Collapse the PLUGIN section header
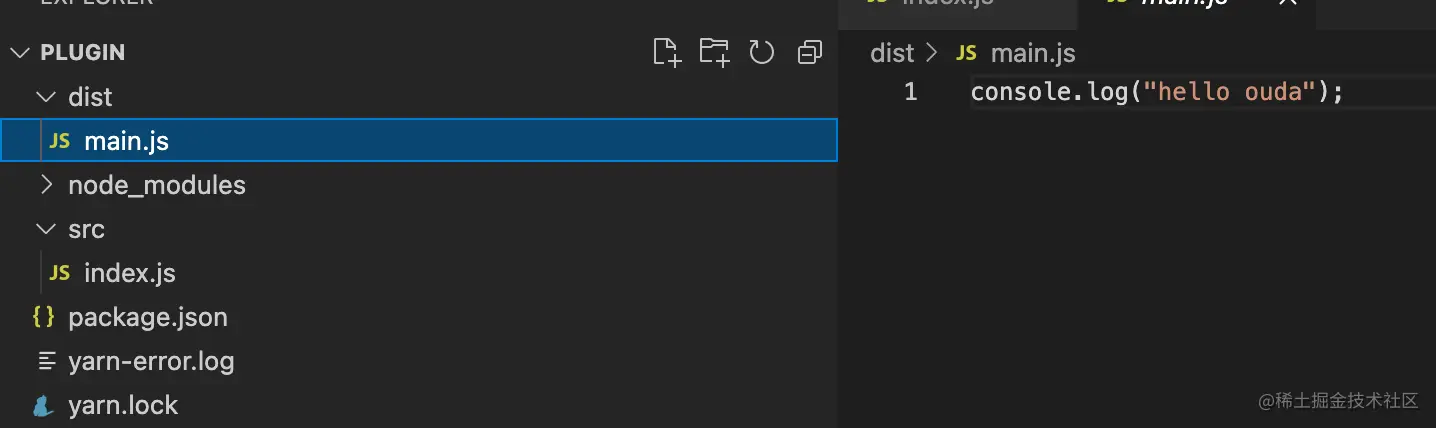This screenshot has height=428, width=1436. (x=20, y=52)
